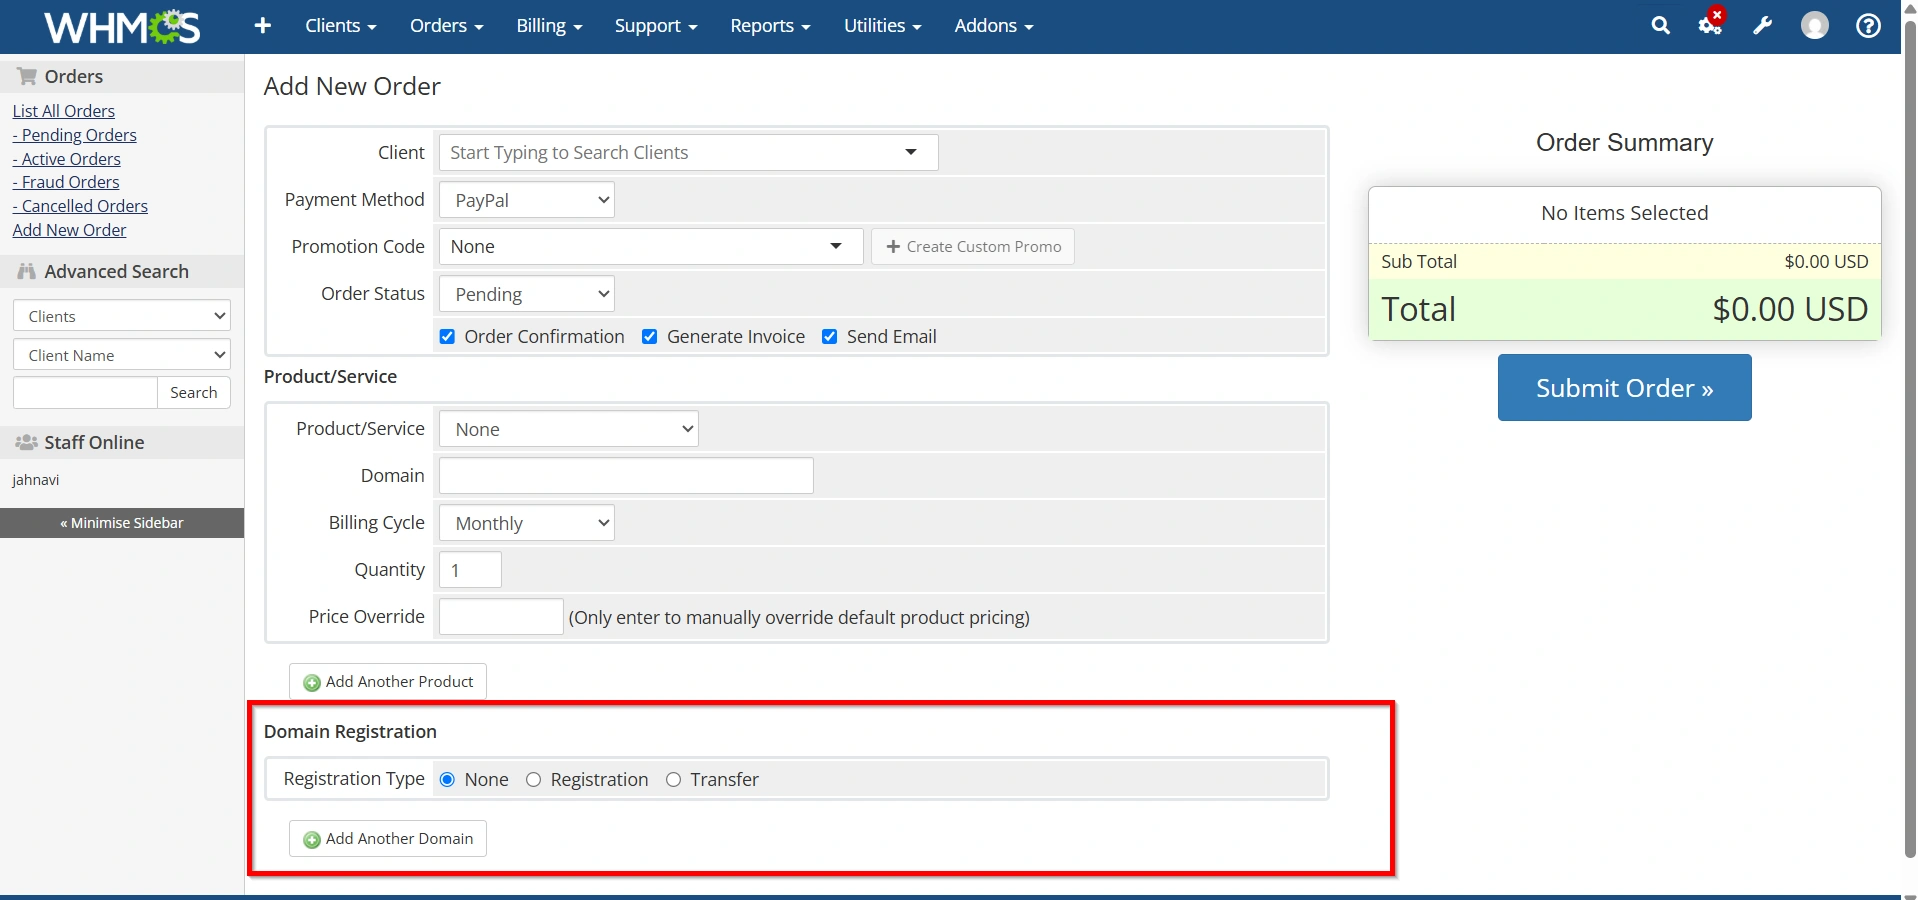This screenshot has width=1918, height=900.
Task: Open the wrench setup icon
Action: point(1762,26)
